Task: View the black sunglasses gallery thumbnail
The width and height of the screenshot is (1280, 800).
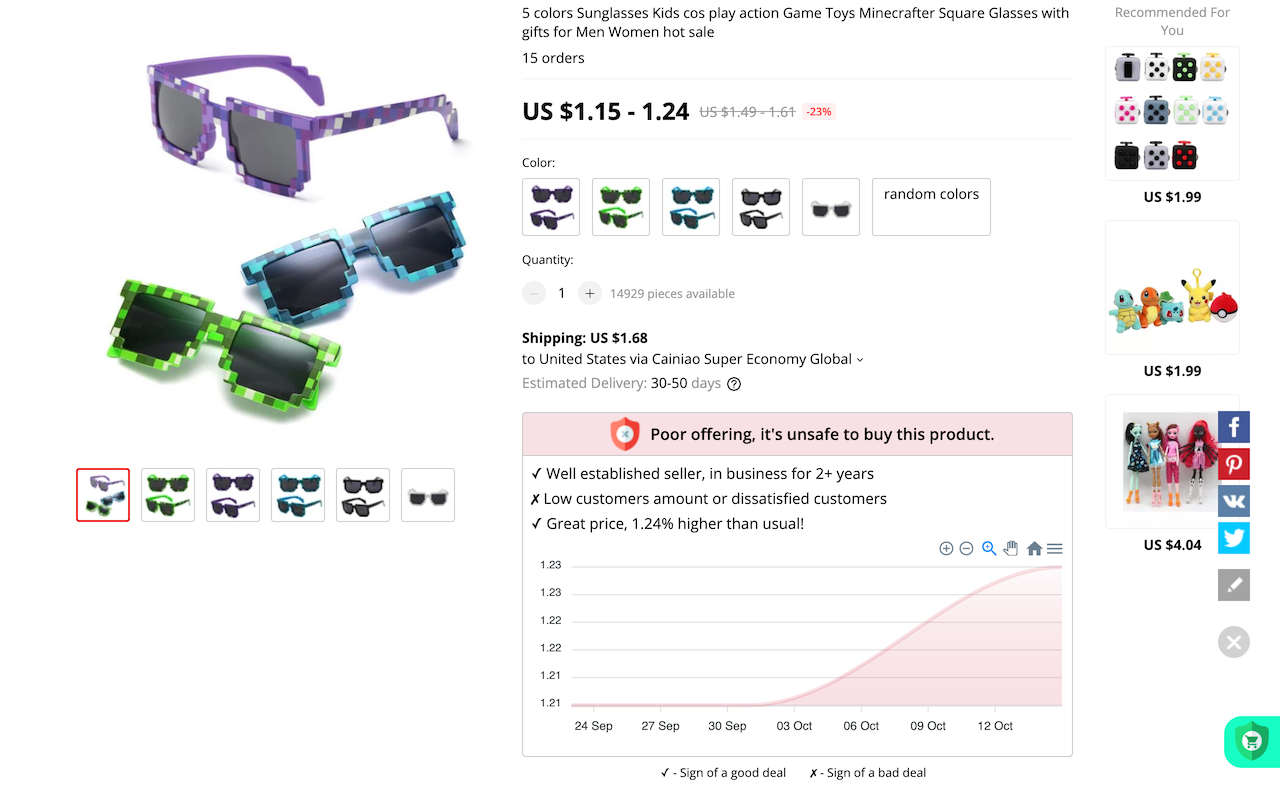Action: tap(363, 495)
